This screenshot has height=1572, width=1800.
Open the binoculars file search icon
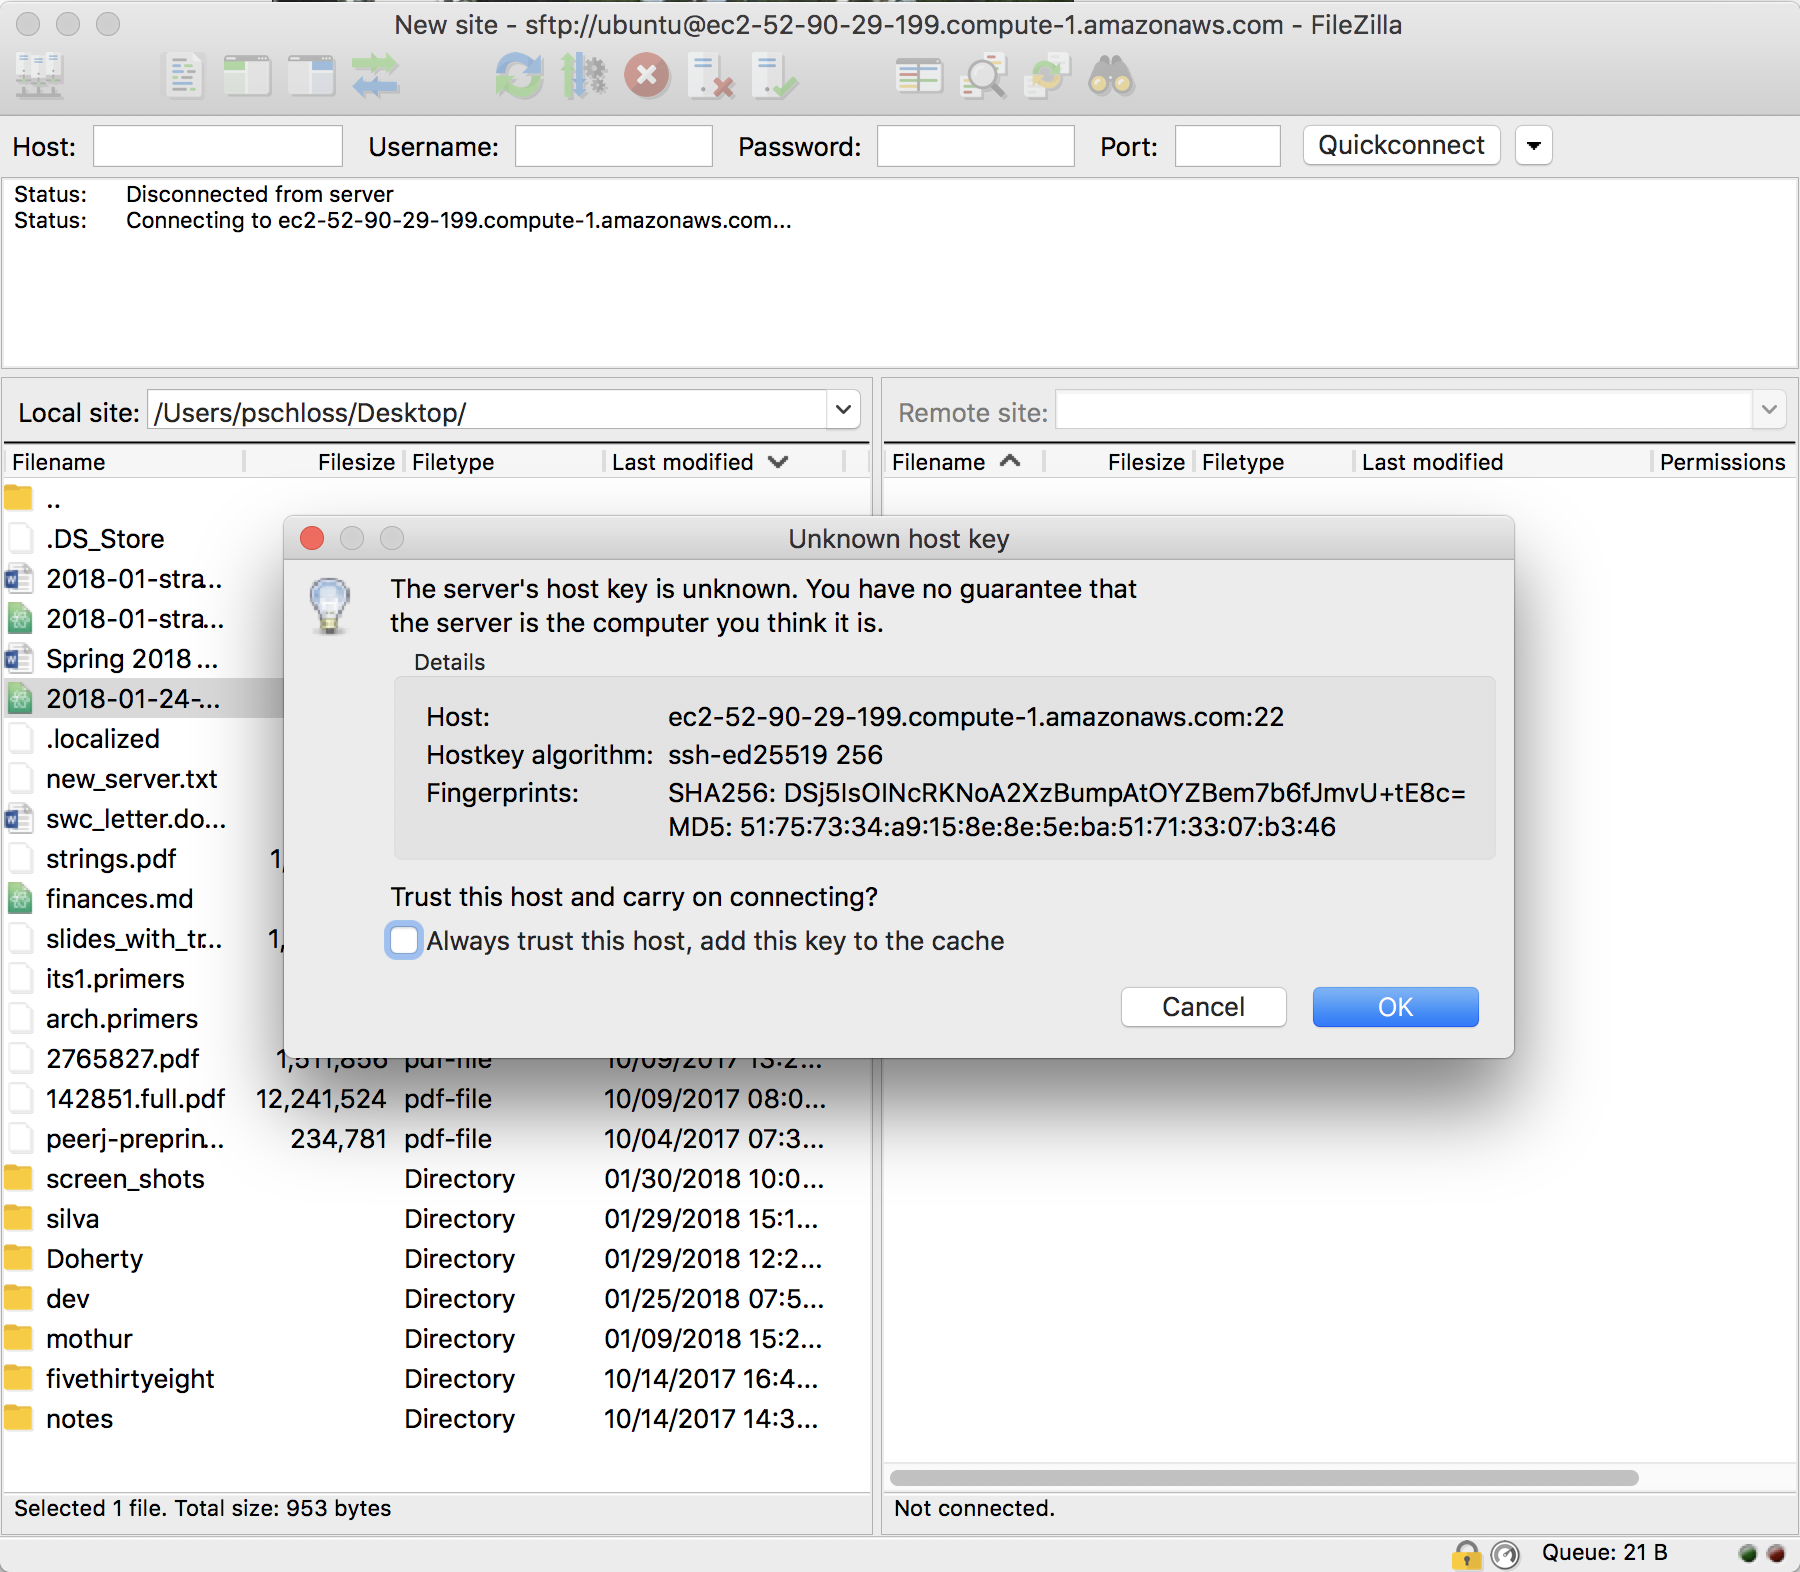coord(1111,76)
